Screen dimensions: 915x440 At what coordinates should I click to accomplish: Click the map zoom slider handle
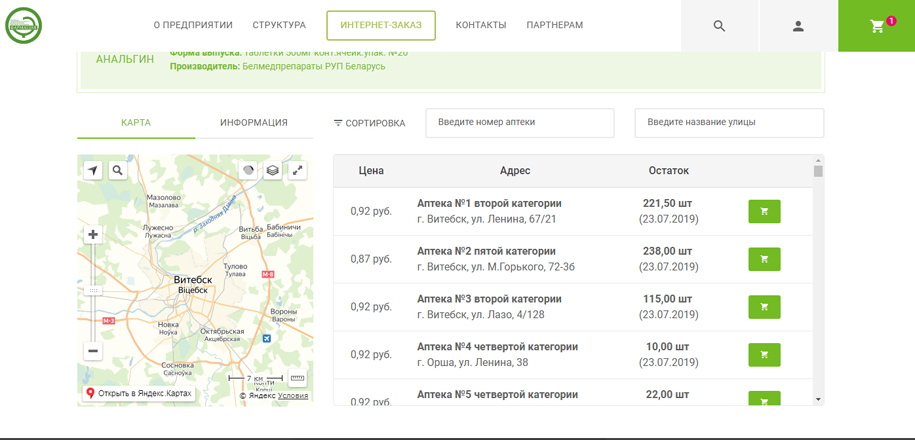[93, 291]
